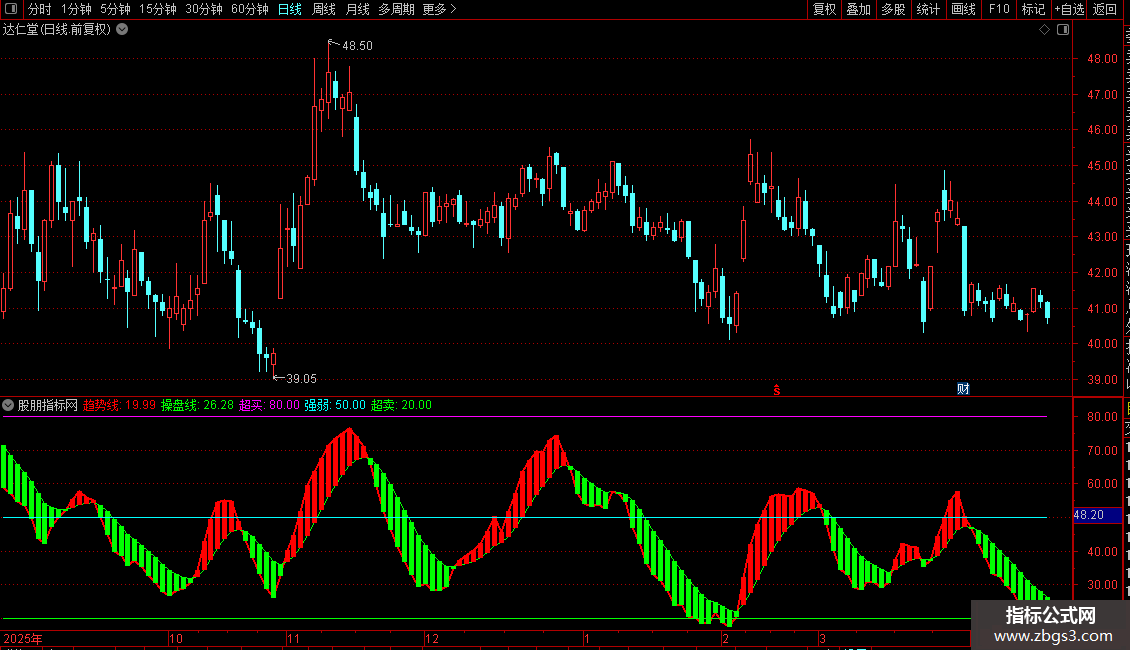Click the 48.00 price axis label
Image resolution: width=1130 pixels, height=650 pixels.
pos(1103,58)
